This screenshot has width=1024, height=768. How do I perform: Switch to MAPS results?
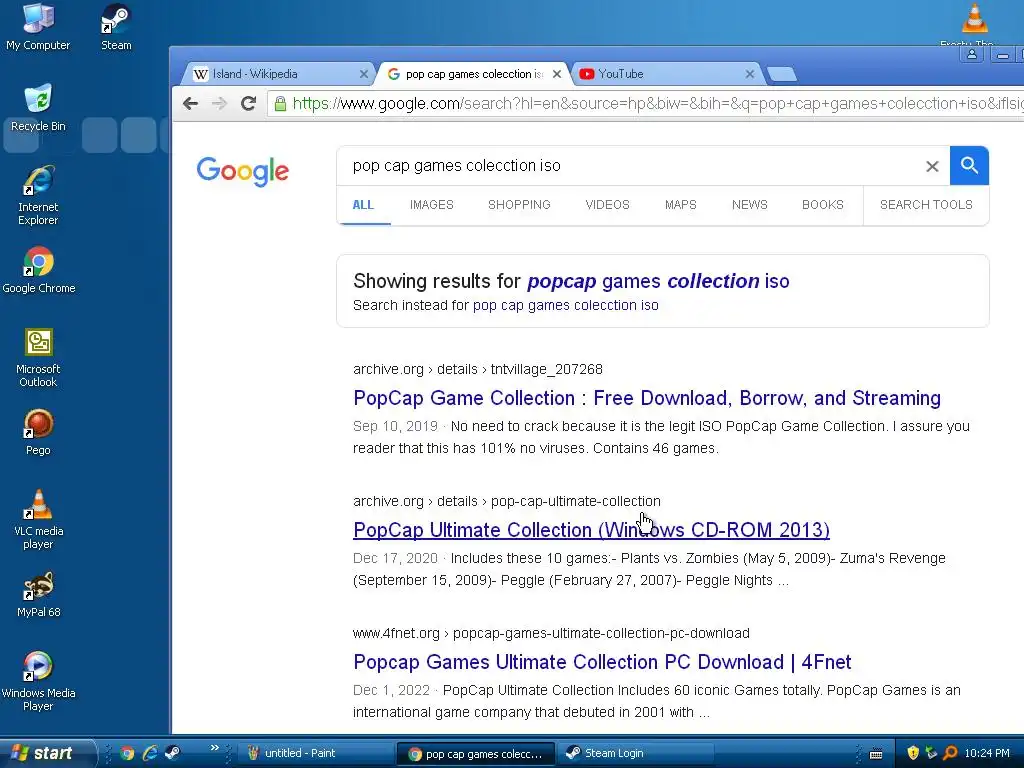click(x=680, y=205)
